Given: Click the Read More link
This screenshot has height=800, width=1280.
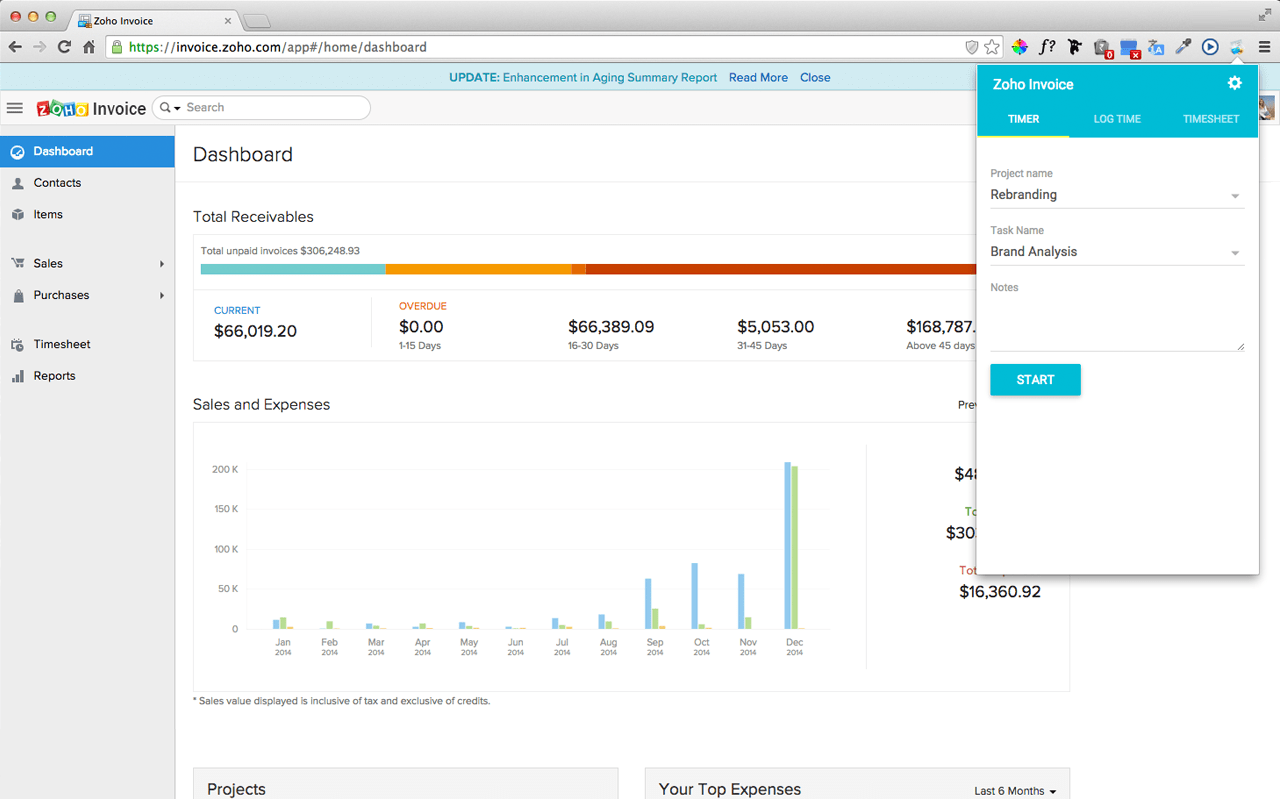Looking at the screenshot, I should (x=758, y=78).
